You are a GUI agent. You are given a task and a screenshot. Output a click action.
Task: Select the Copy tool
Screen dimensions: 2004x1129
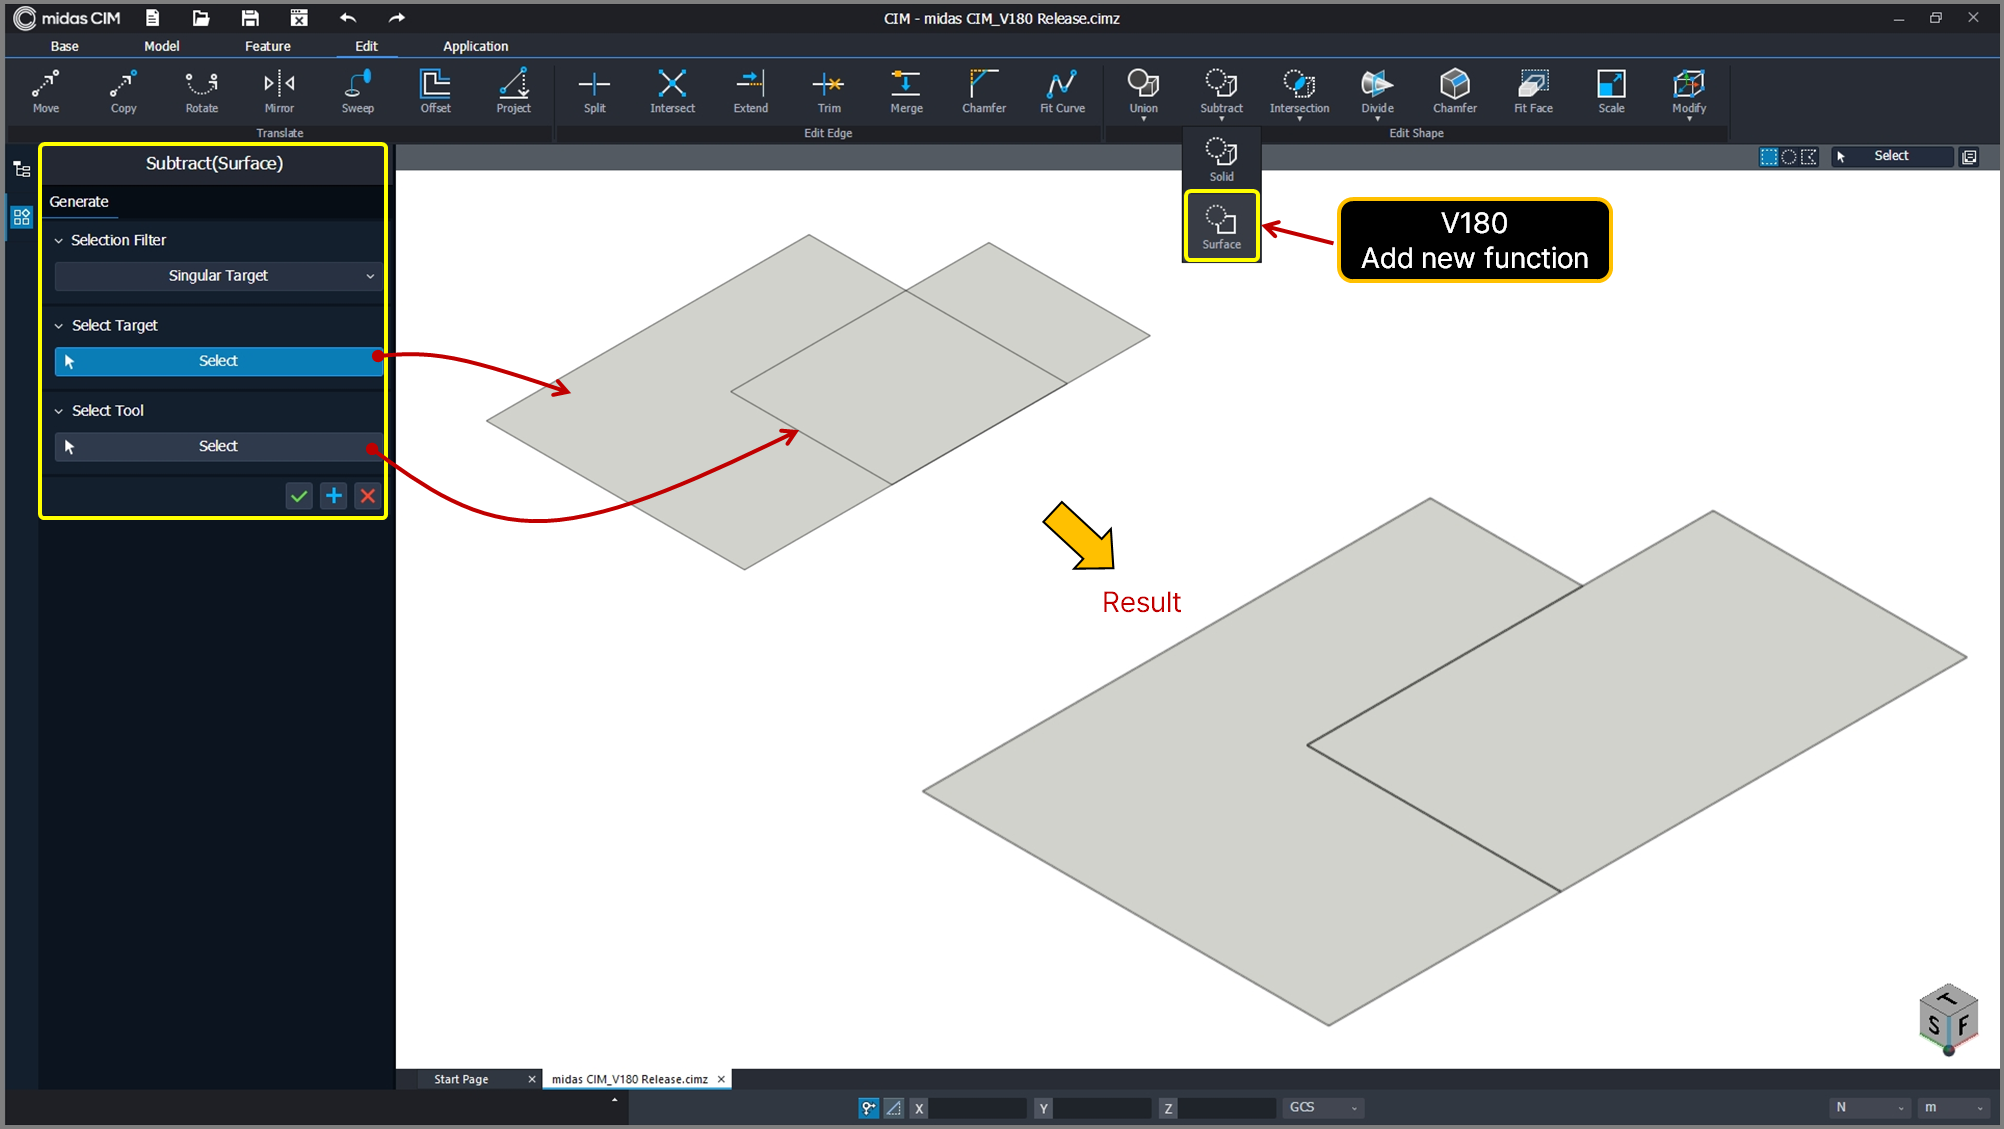(x=124, y=91)
